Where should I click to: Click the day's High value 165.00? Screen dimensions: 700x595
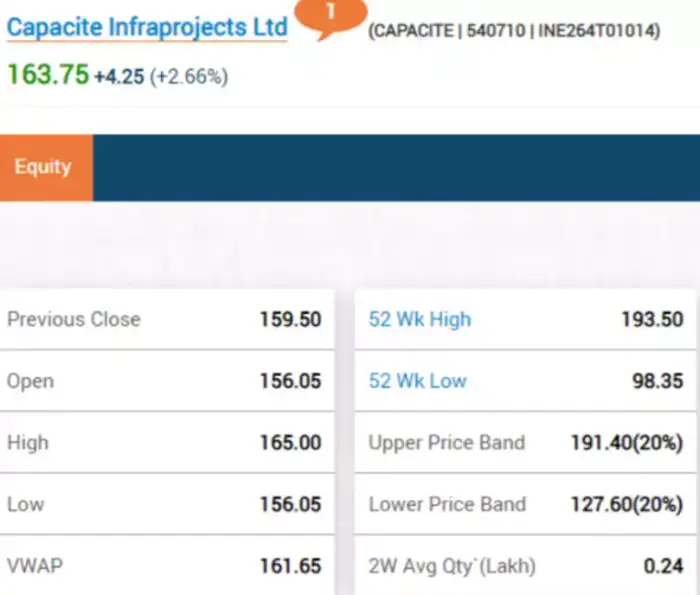[x=290, y=443]
